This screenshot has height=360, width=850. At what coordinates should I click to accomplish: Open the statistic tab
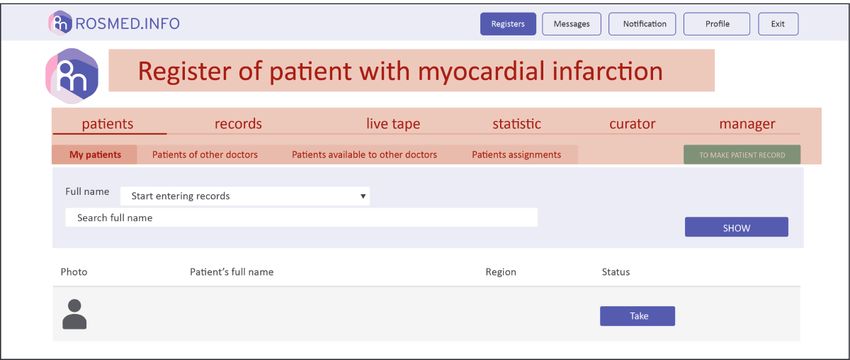point(517,124)
